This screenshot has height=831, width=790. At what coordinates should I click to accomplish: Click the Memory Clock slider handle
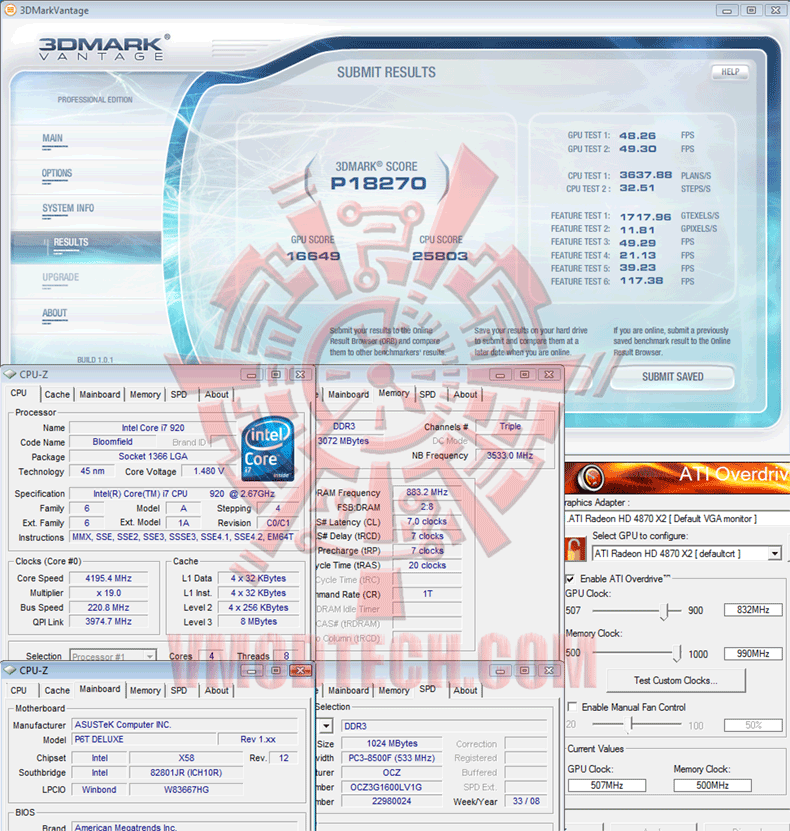pos(677,653)
